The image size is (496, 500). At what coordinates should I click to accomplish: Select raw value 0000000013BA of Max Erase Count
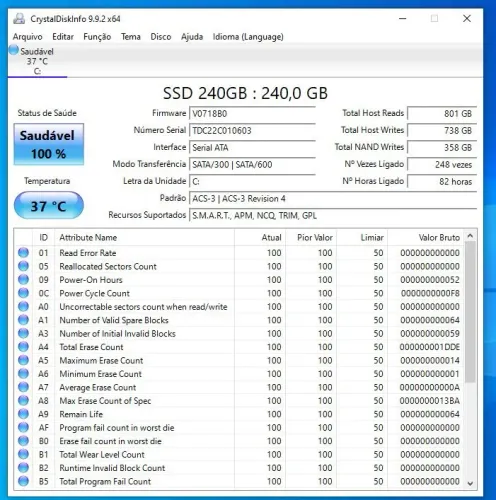click(430, 401)
